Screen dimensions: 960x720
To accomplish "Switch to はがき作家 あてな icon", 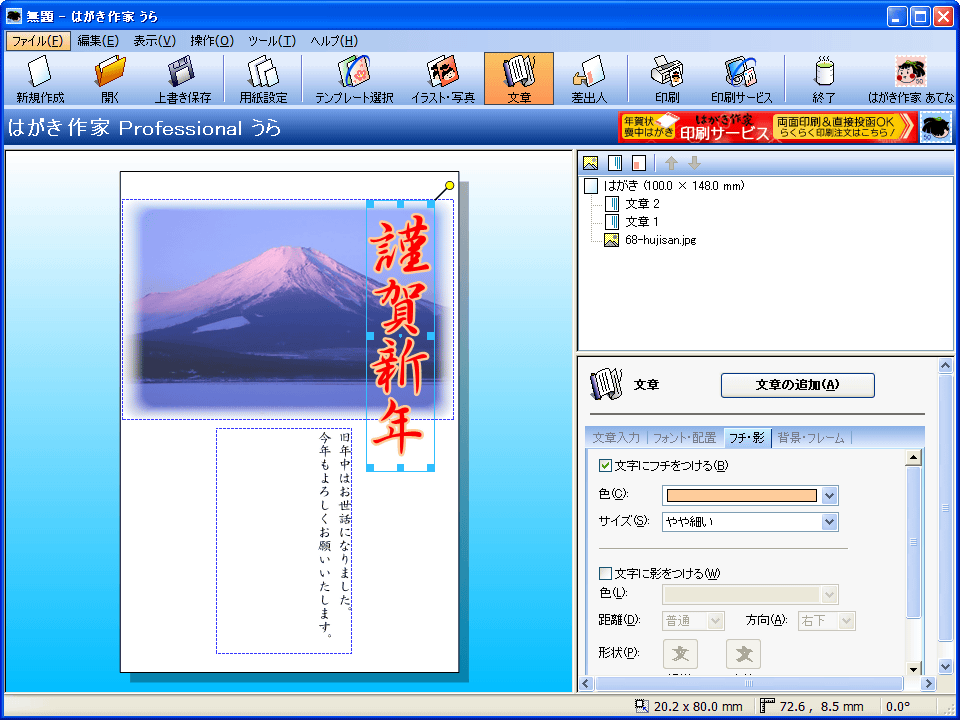I will [910, 78].
